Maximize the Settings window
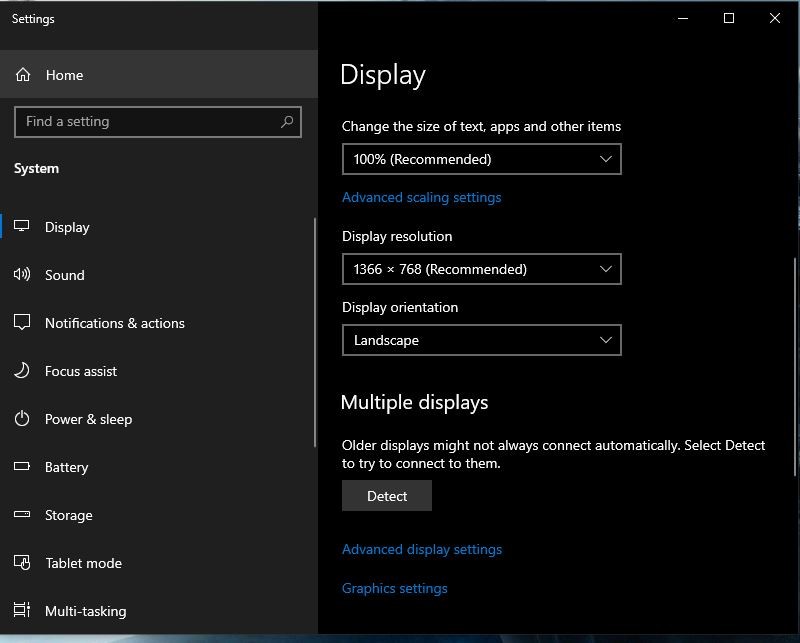The image size is (800, 643). tap(729, 18)
